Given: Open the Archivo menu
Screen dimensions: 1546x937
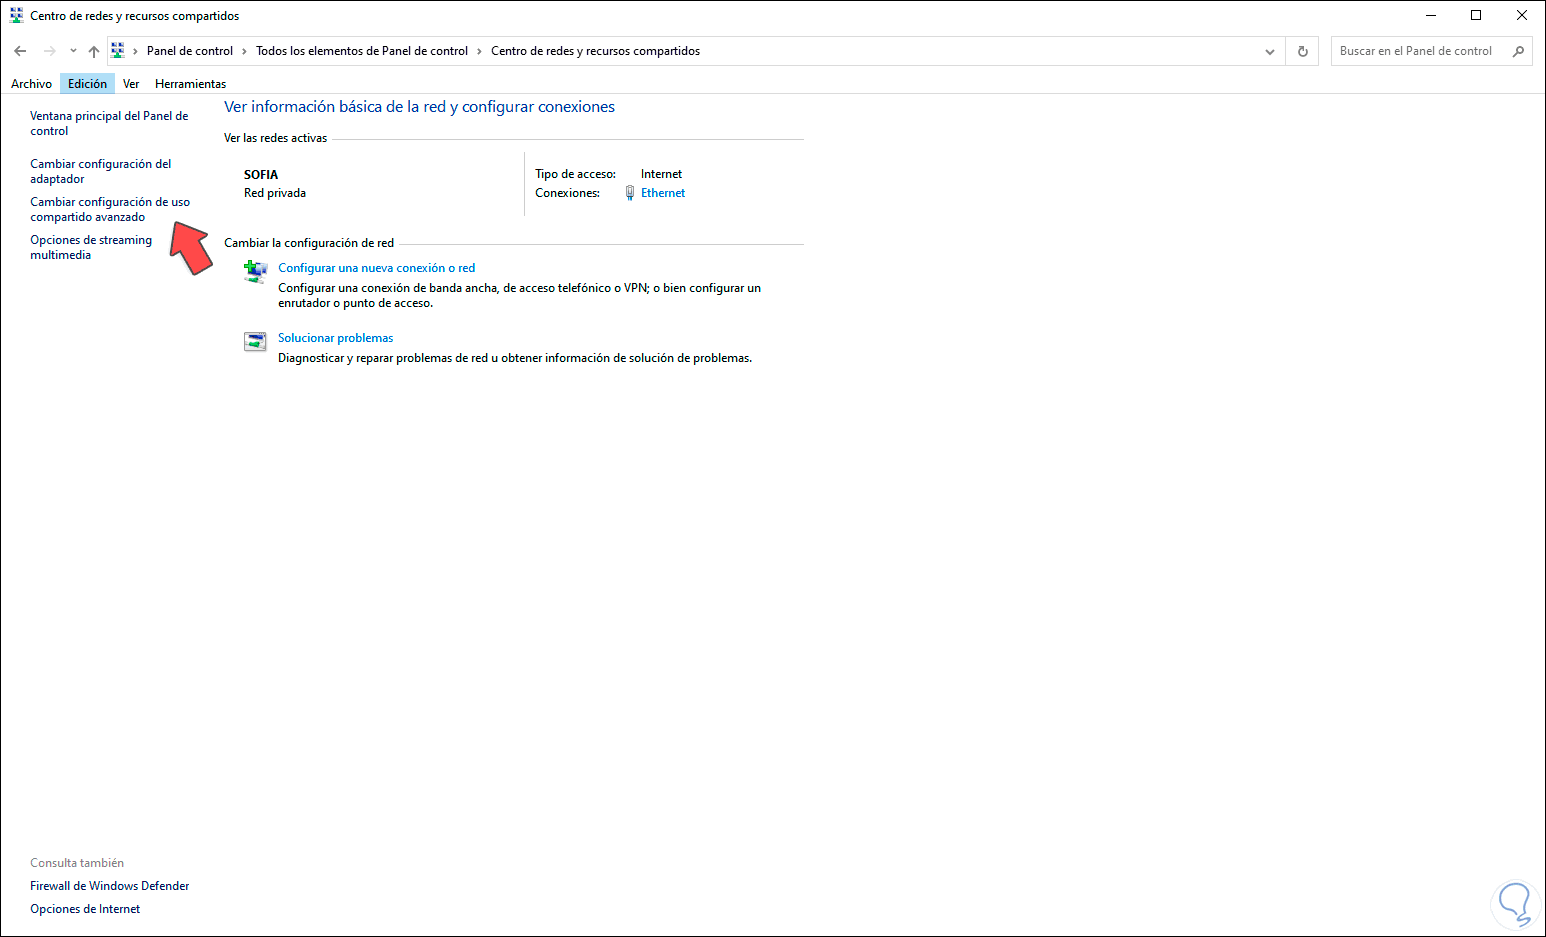Looking at the screenshot, I should 31,83.
